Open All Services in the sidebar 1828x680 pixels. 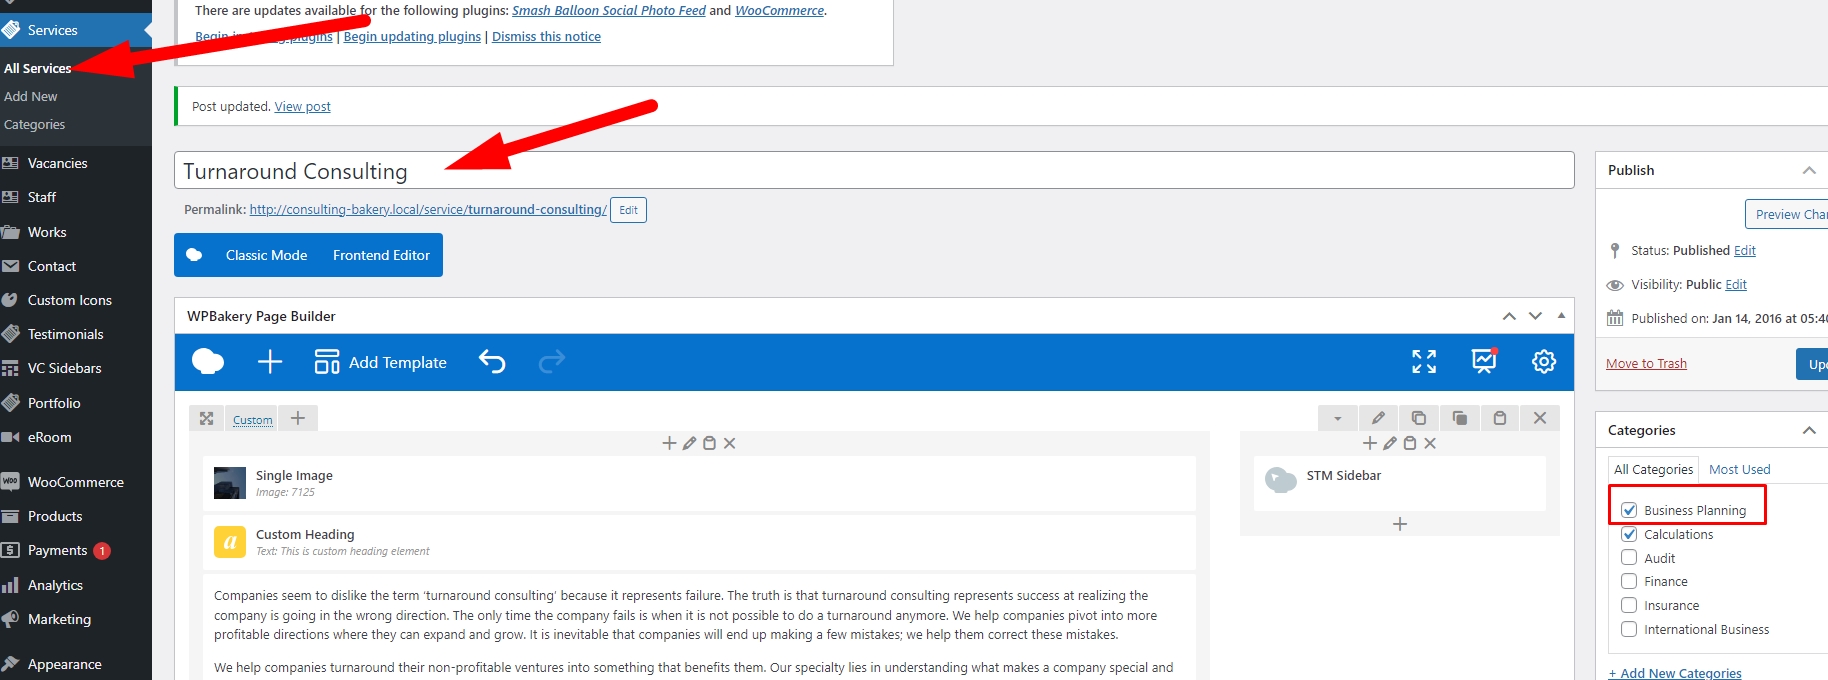click(x=38, y=68)
